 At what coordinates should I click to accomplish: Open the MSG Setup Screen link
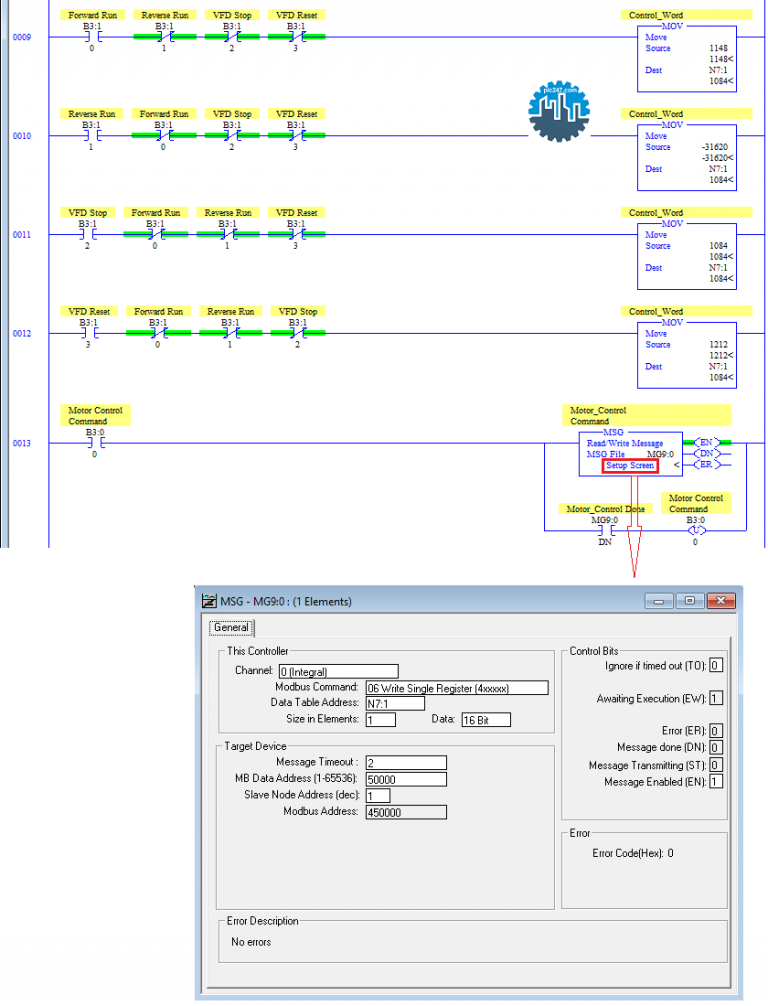coord(629,466)
